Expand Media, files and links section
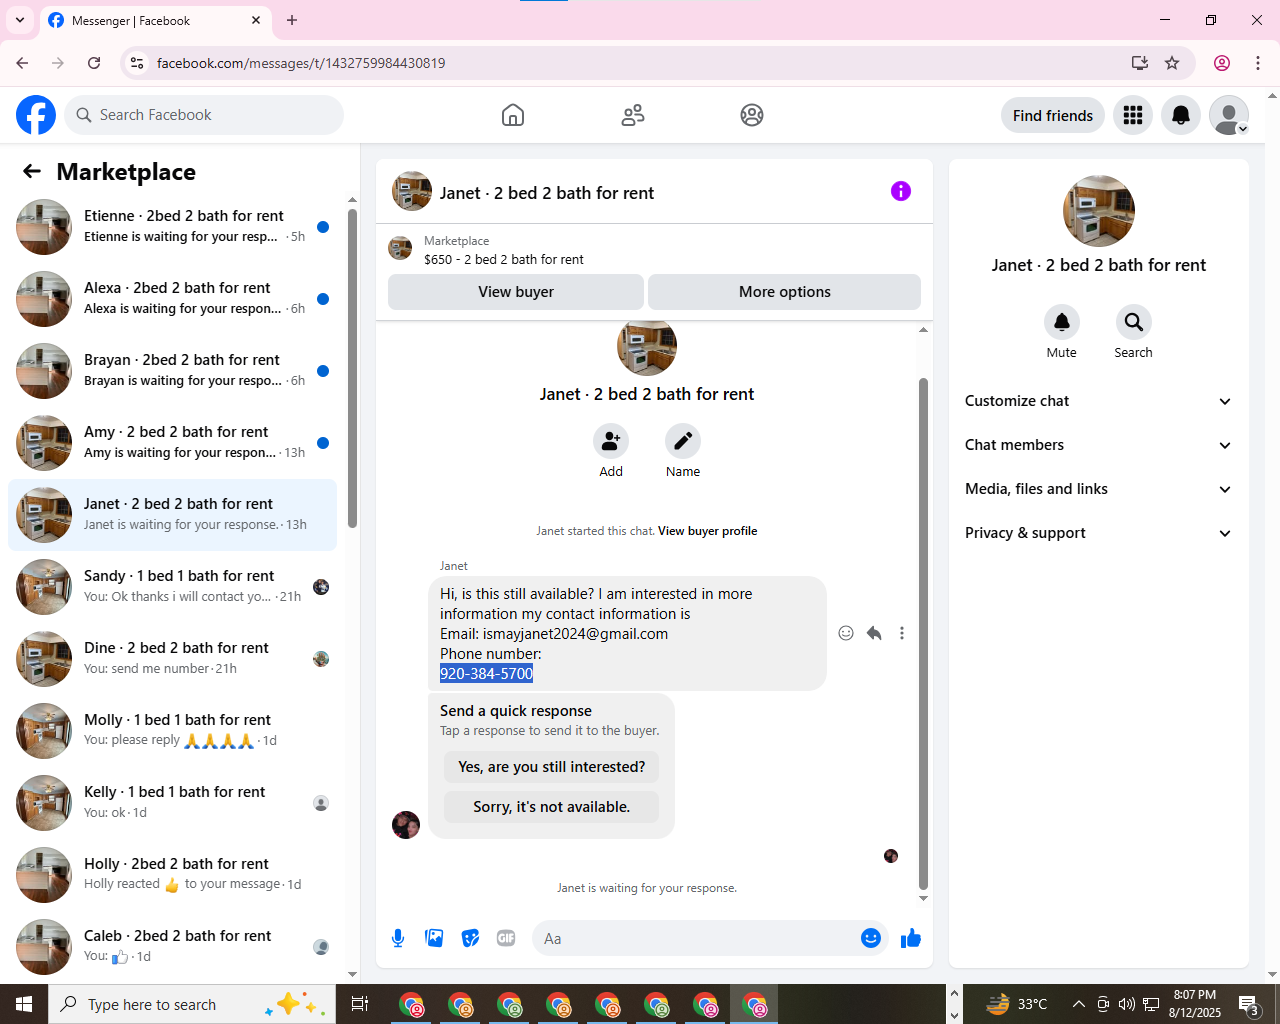 (x=1098, y=489)
